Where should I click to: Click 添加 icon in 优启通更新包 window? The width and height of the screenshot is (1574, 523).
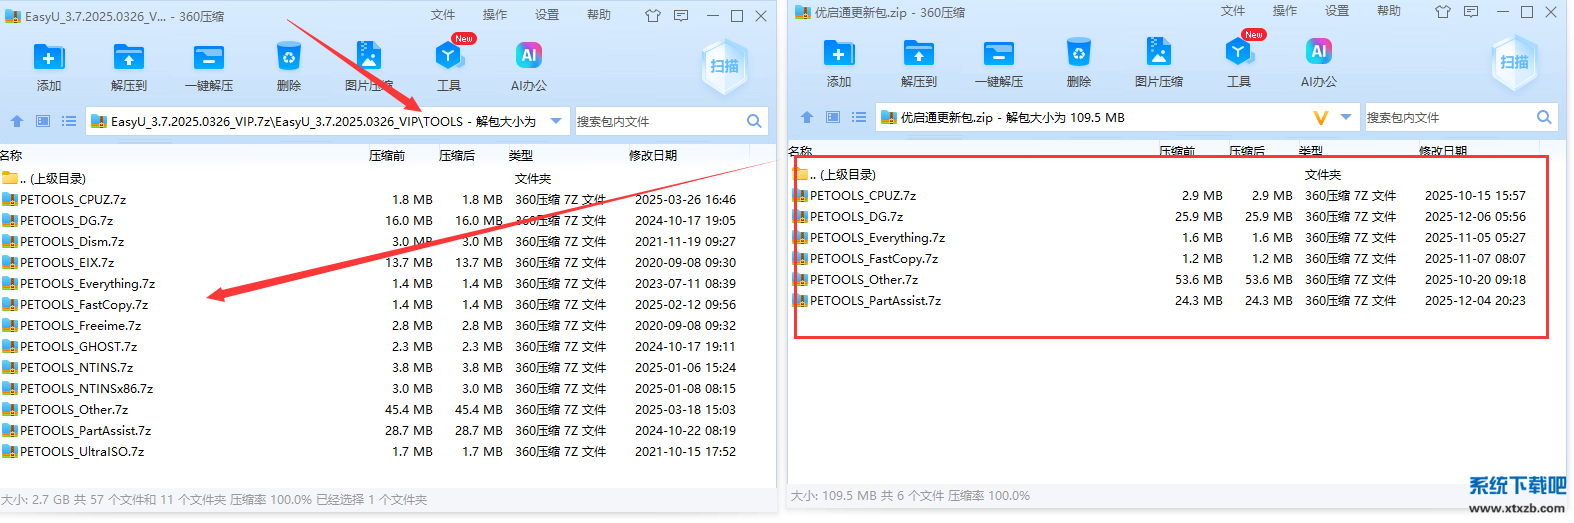click(x=839, y=53)
